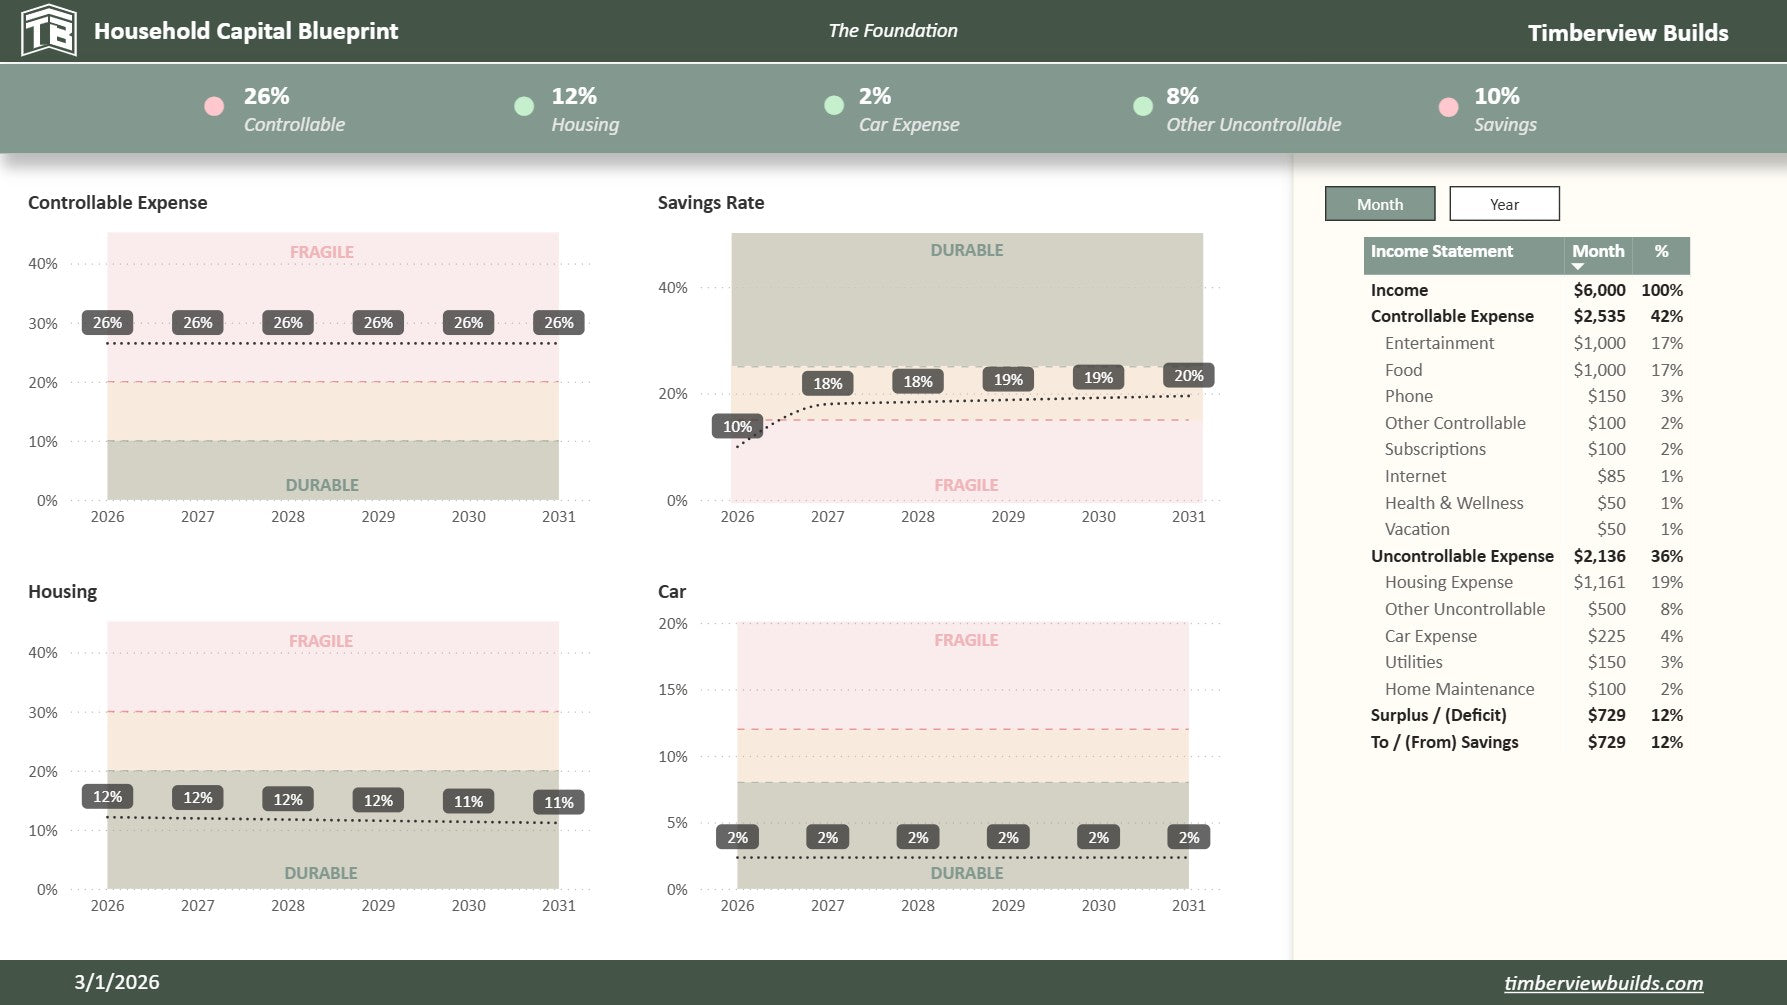Select the Income Statement column header
This screenshot has width=1787, height=1005.
tap(1441, 252)
